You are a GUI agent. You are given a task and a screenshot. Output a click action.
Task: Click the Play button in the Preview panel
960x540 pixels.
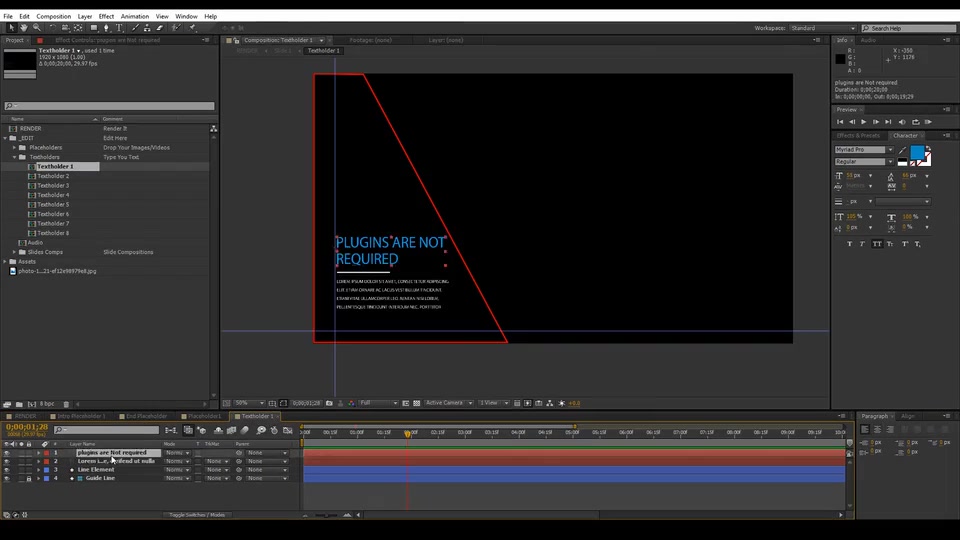tap(863, 122)
